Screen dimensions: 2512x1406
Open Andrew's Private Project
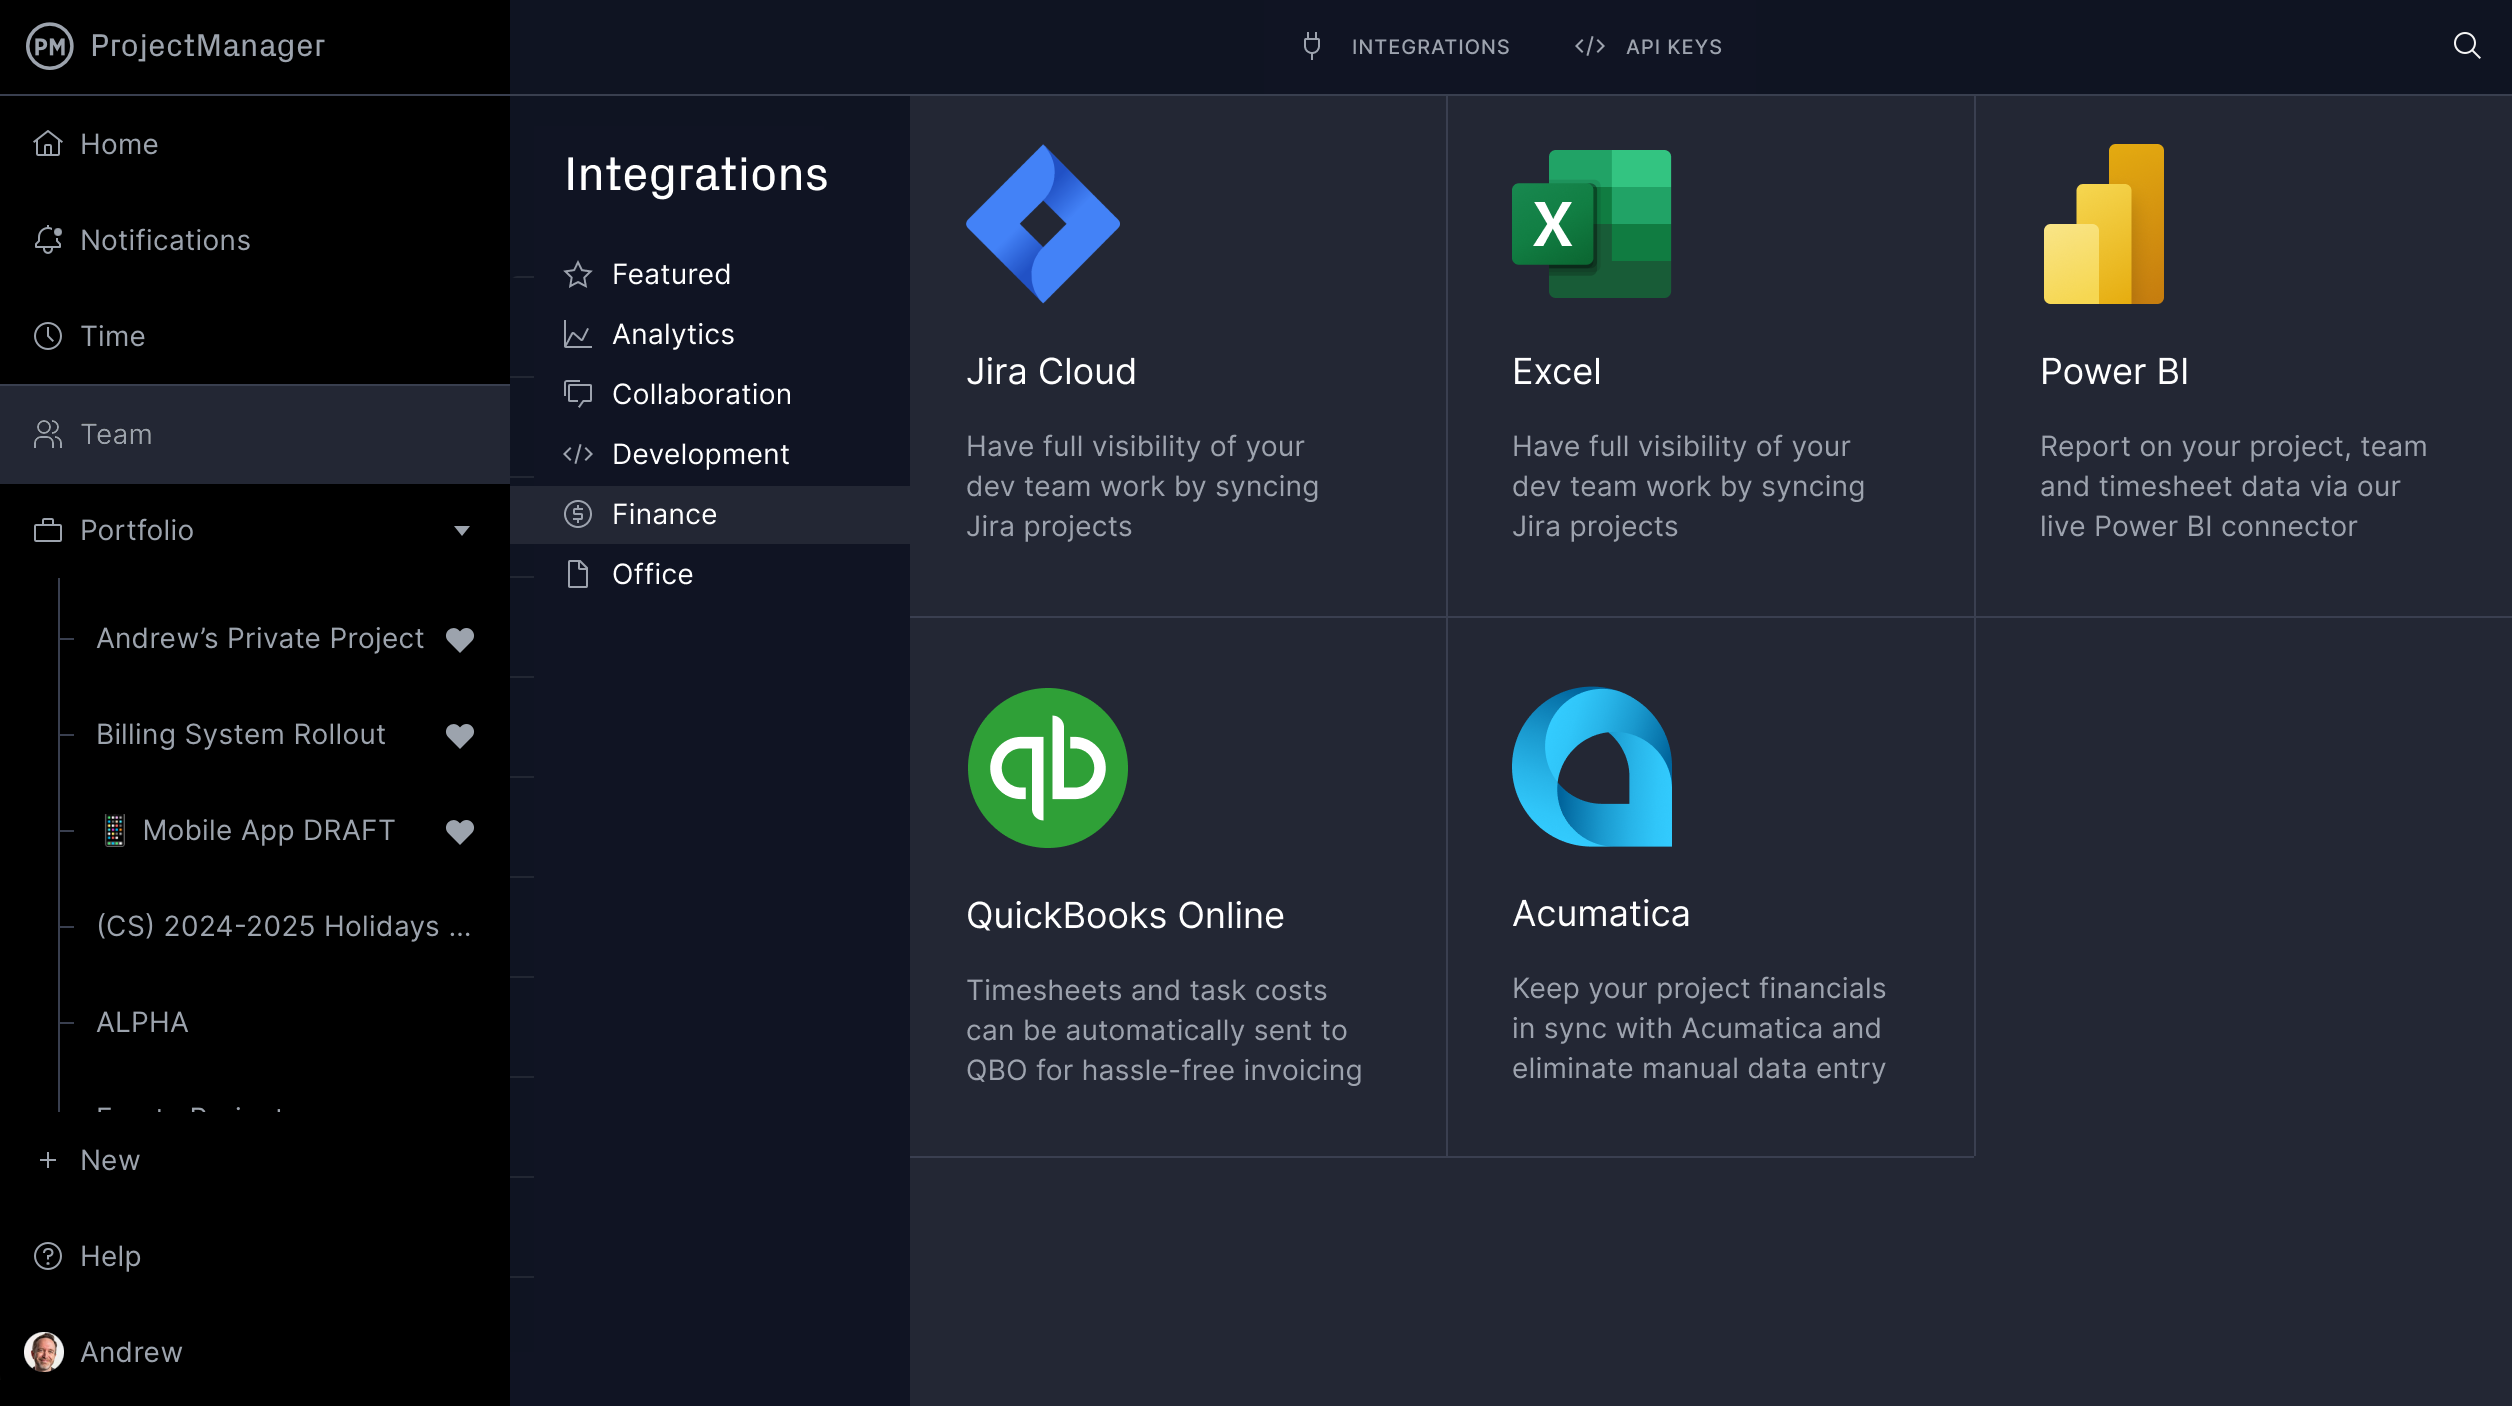[260, 638]
